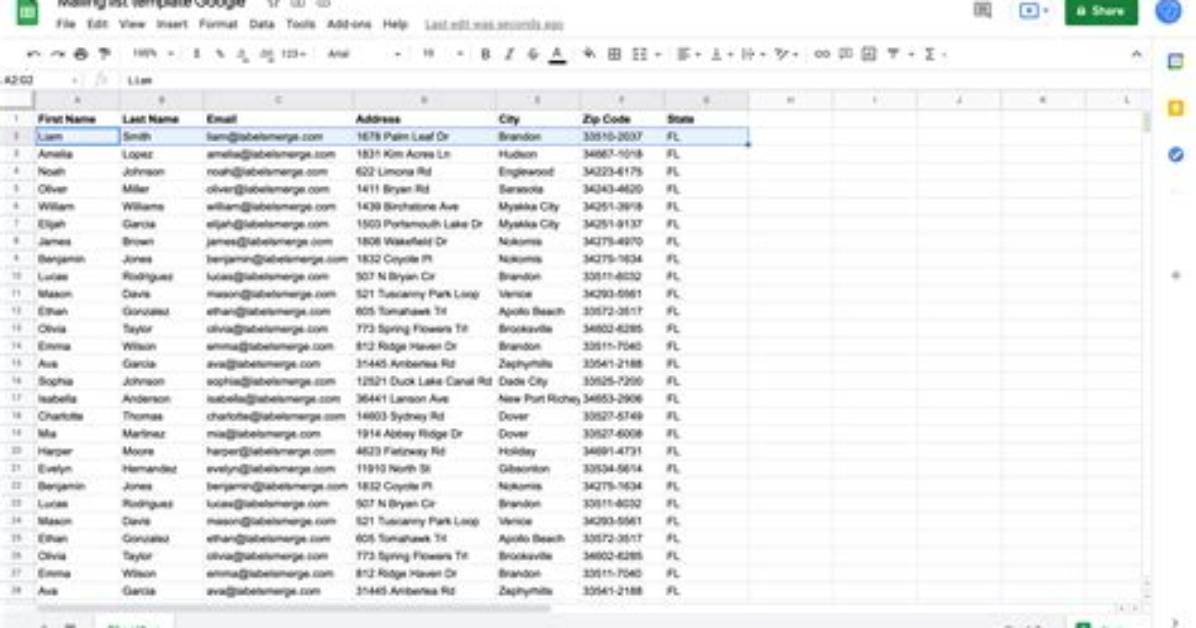Click the formula bar showing Liam
The image size is (1196, 628).
pos(140,80)
